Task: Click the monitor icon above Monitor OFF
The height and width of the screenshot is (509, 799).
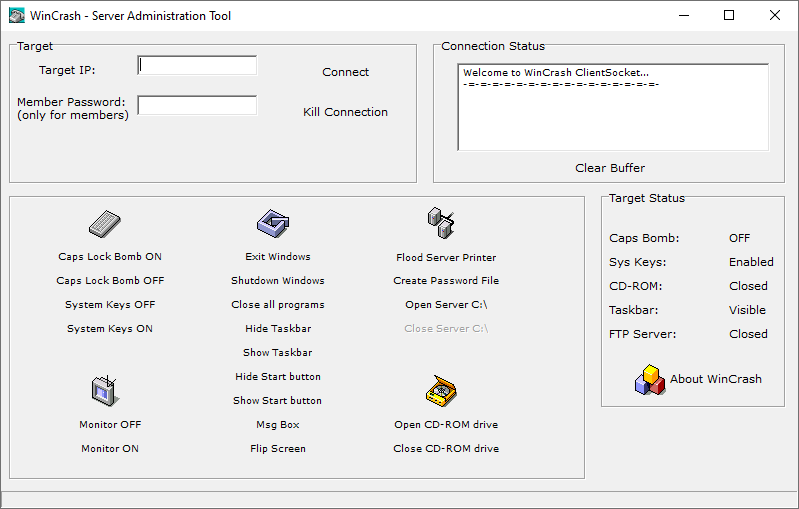Action: (x=106, y=390)
